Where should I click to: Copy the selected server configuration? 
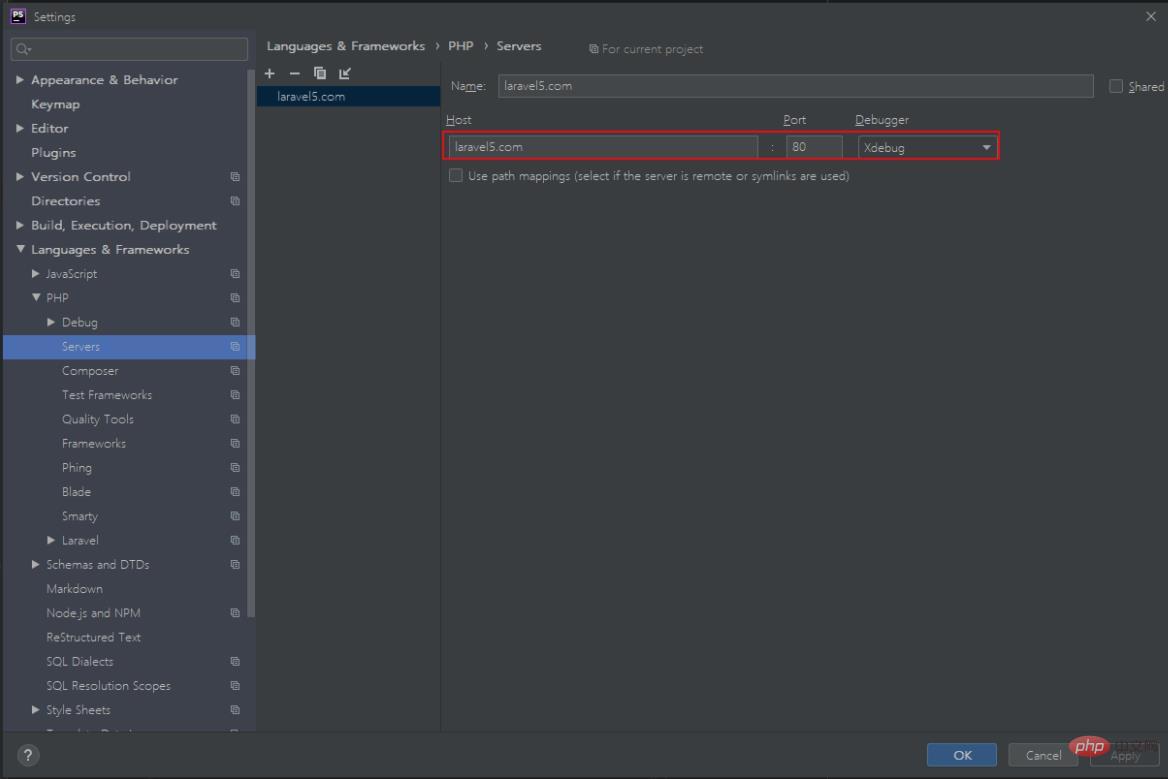pyautogui.click(x=320, y=73)
